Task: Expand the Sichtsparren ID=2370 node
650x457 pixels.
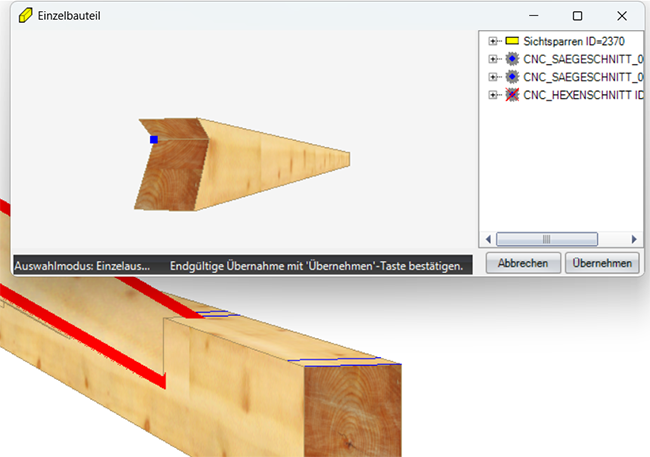Action: (x=493, y=41)
